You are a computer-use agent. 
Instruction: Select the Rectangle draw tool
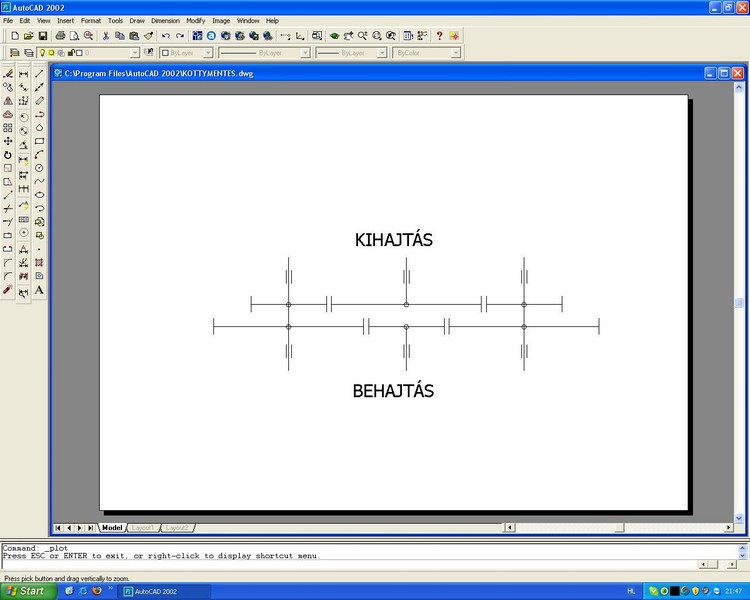pyautogui.click(x=39, y=141)
